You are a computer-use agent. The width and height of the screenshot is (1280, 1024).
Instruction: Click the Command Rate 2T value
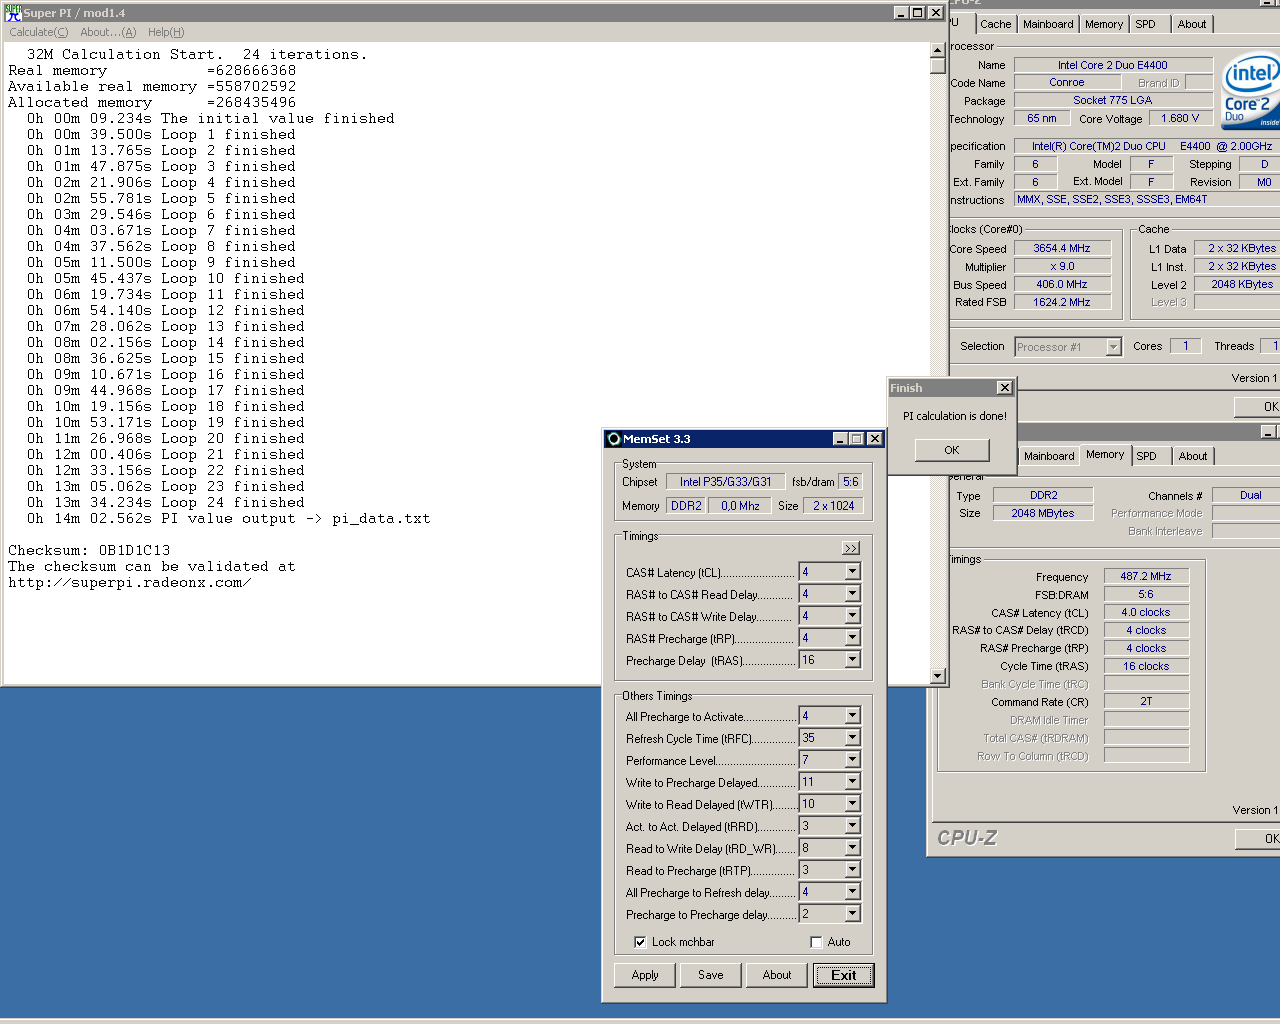[x=1146, y=701]
